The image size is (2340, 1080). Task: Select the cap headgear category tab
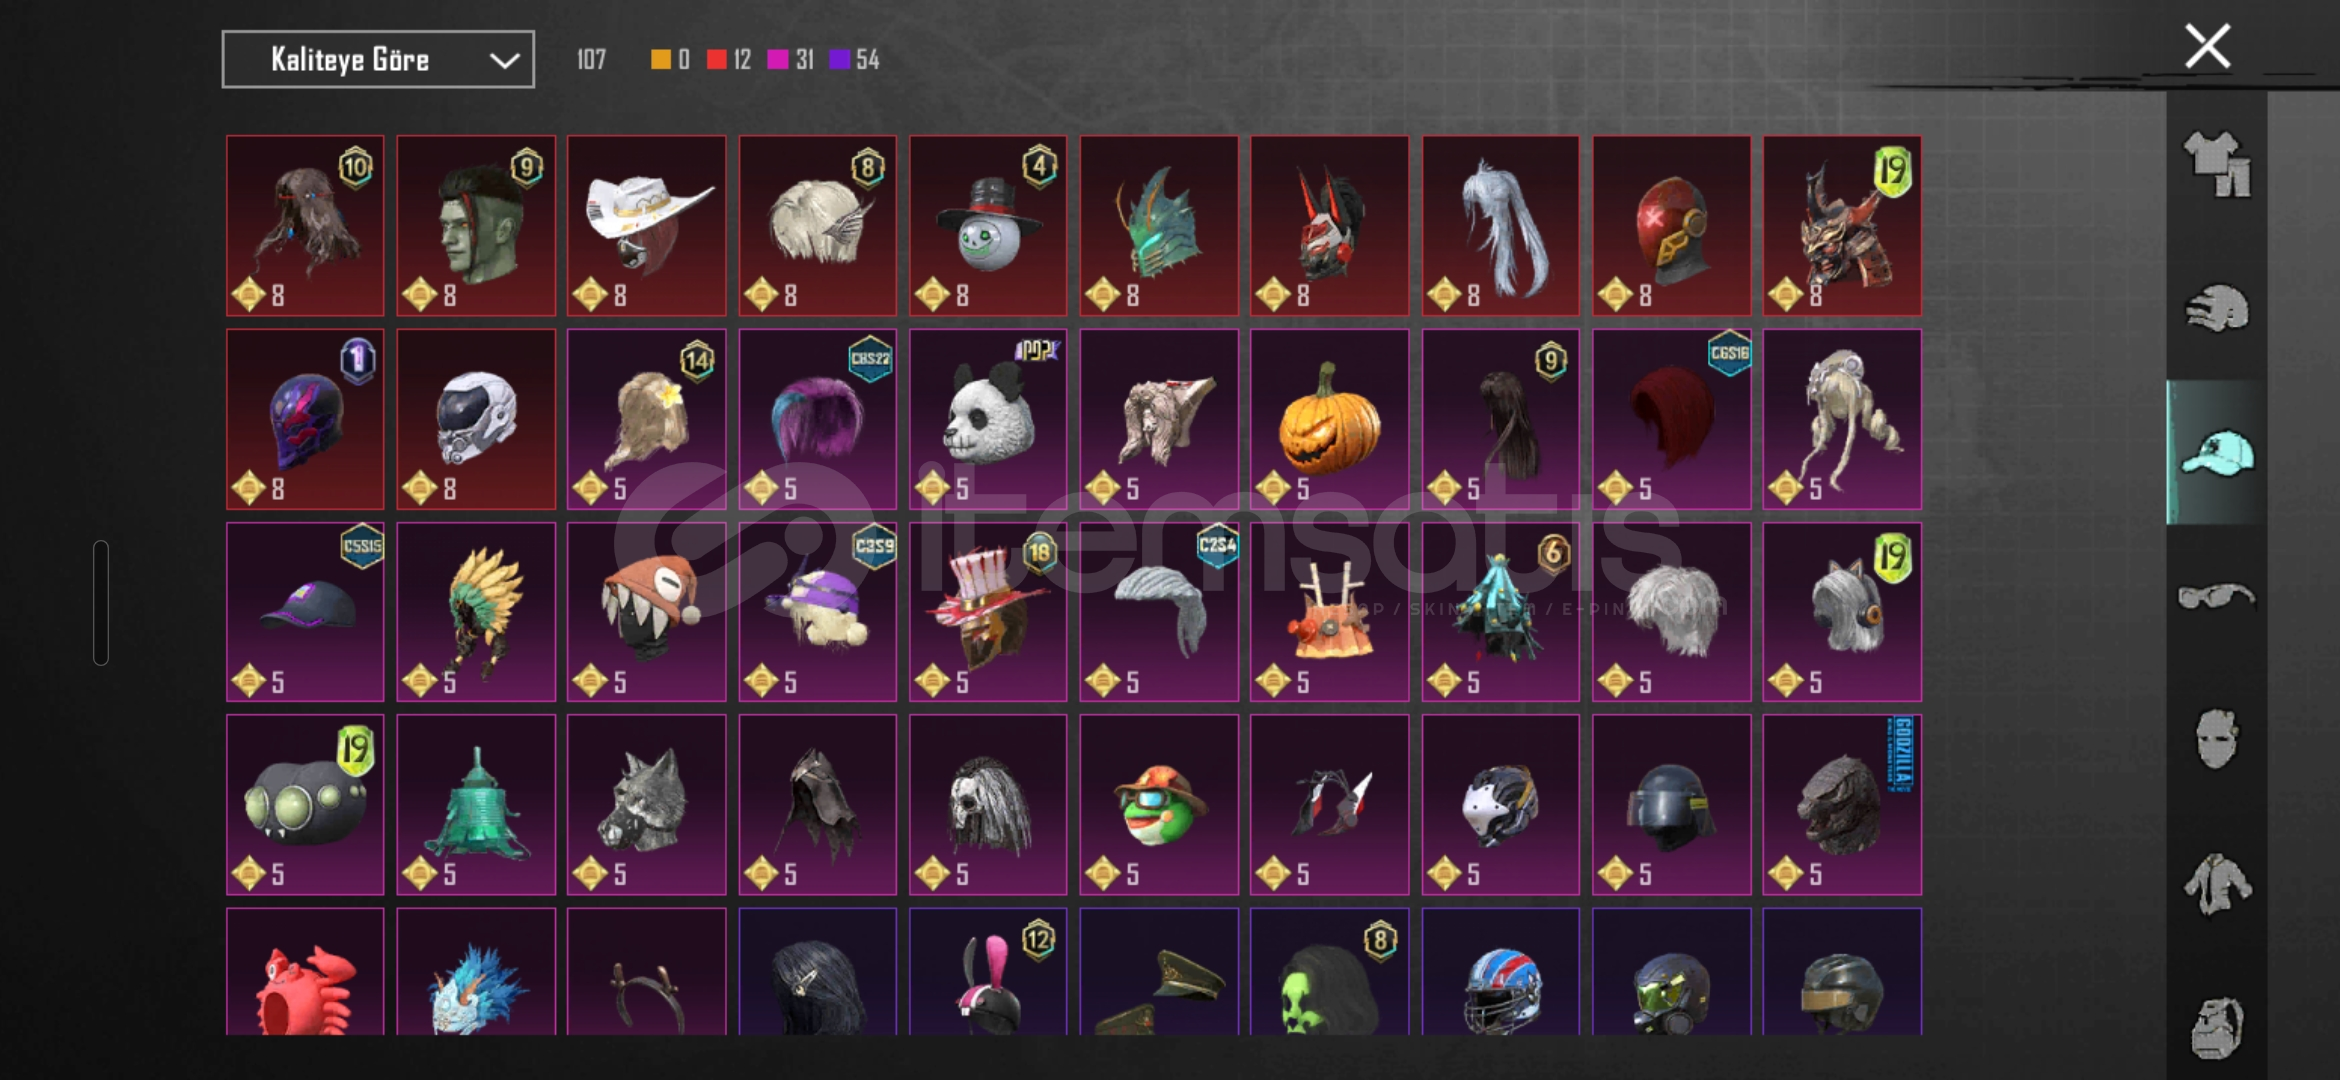(2217, 452)
